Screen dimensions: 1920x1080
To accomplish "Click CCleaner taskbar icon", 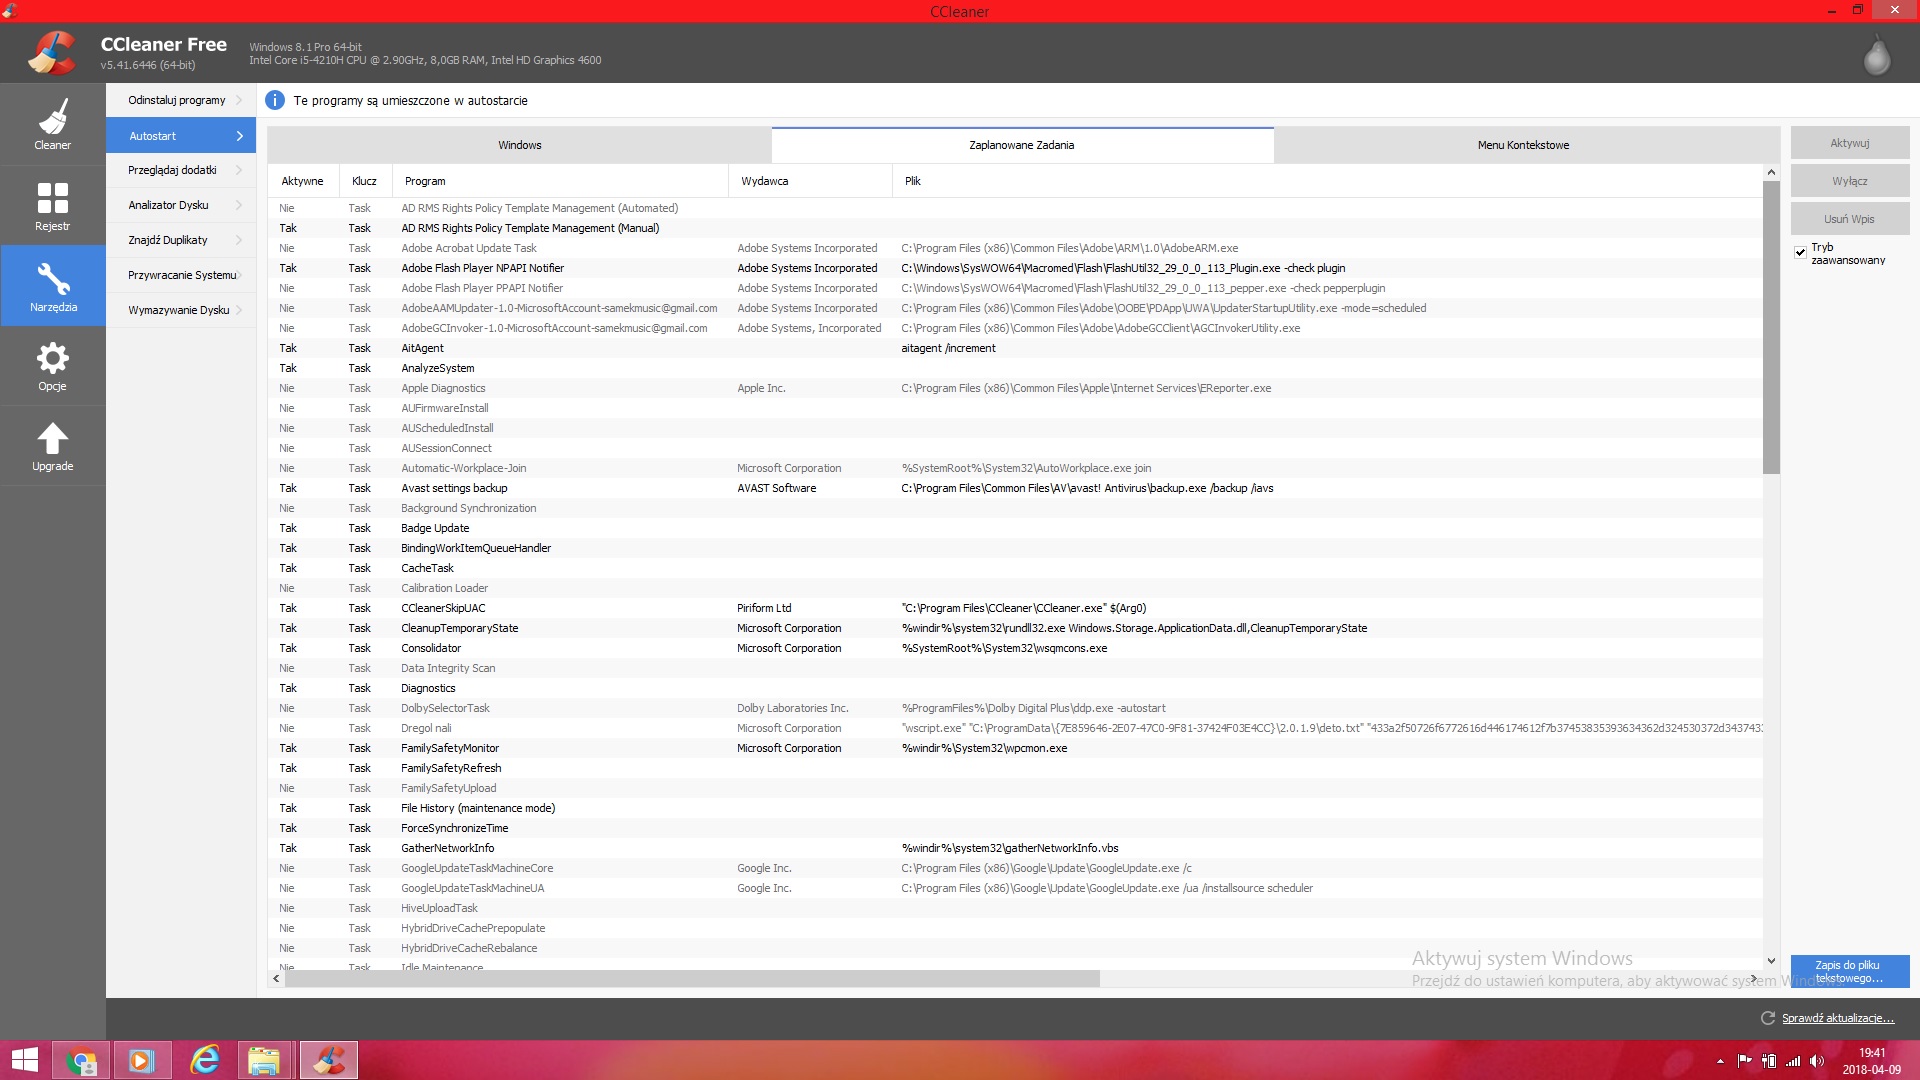I will pyautogui.click(x=328, y=1060).
